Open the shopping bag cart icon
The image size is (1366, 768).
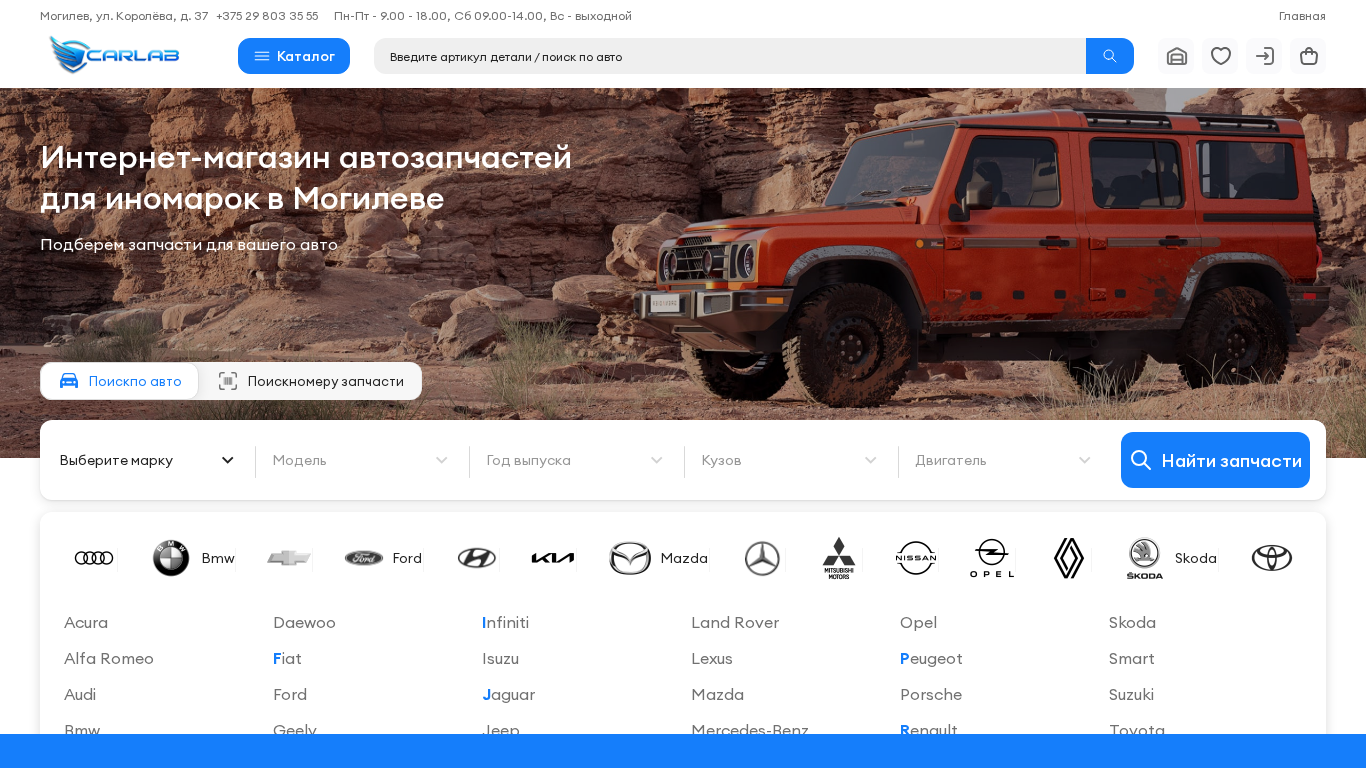[x=1308, y=56]
